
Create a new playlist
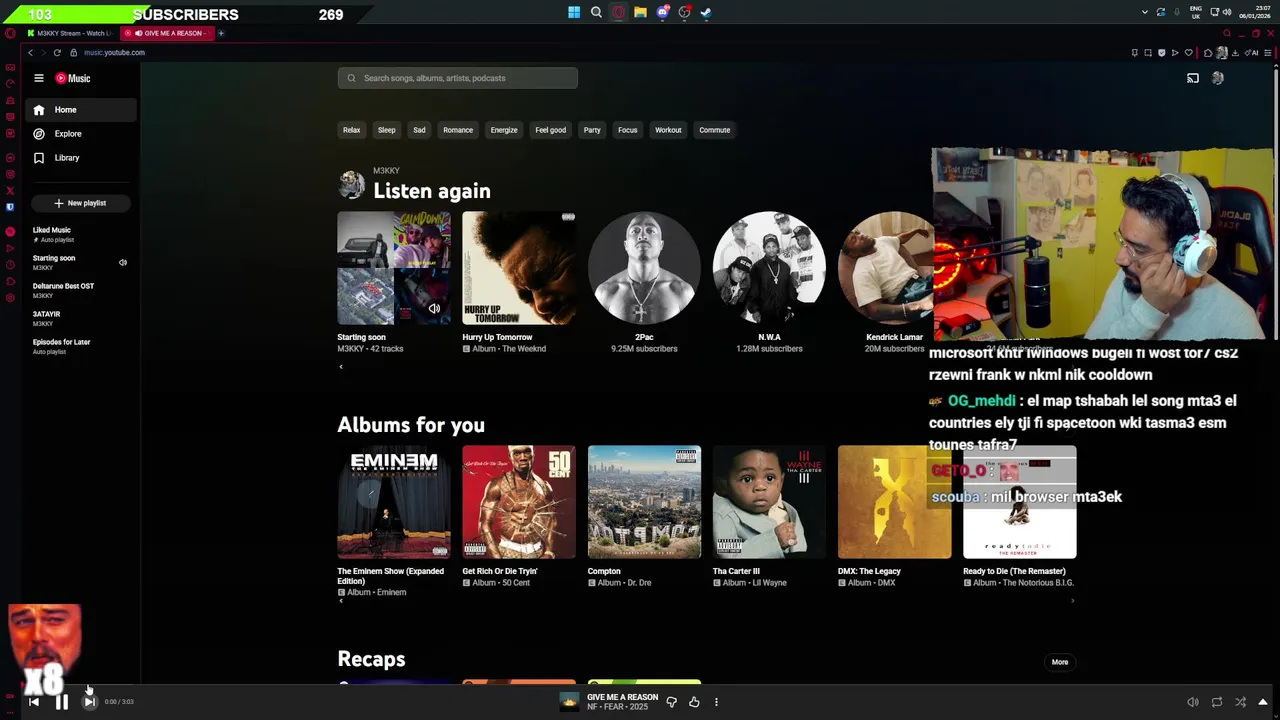click(x=80, y=203)
